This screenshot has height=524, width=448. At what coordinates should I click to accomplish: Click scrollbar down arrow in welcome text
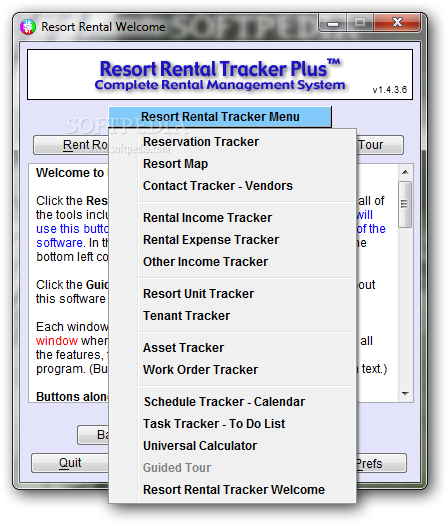(405, 394)
